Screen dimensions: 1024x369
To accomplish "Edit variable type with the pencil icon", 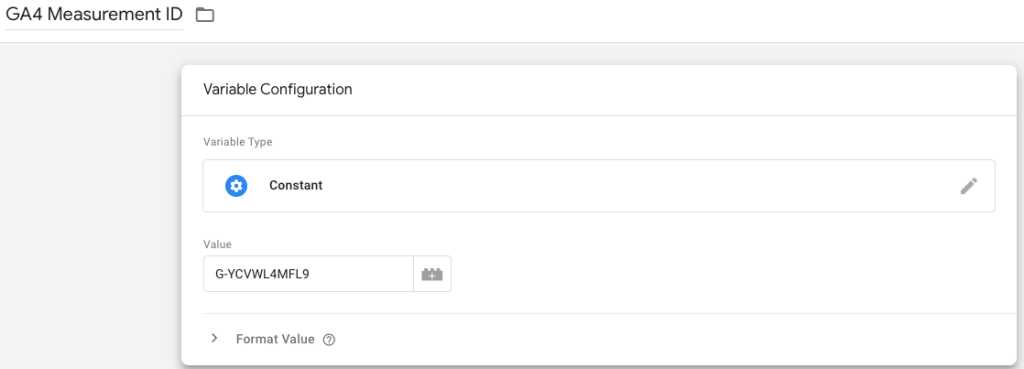I will (x=968, y=185).
